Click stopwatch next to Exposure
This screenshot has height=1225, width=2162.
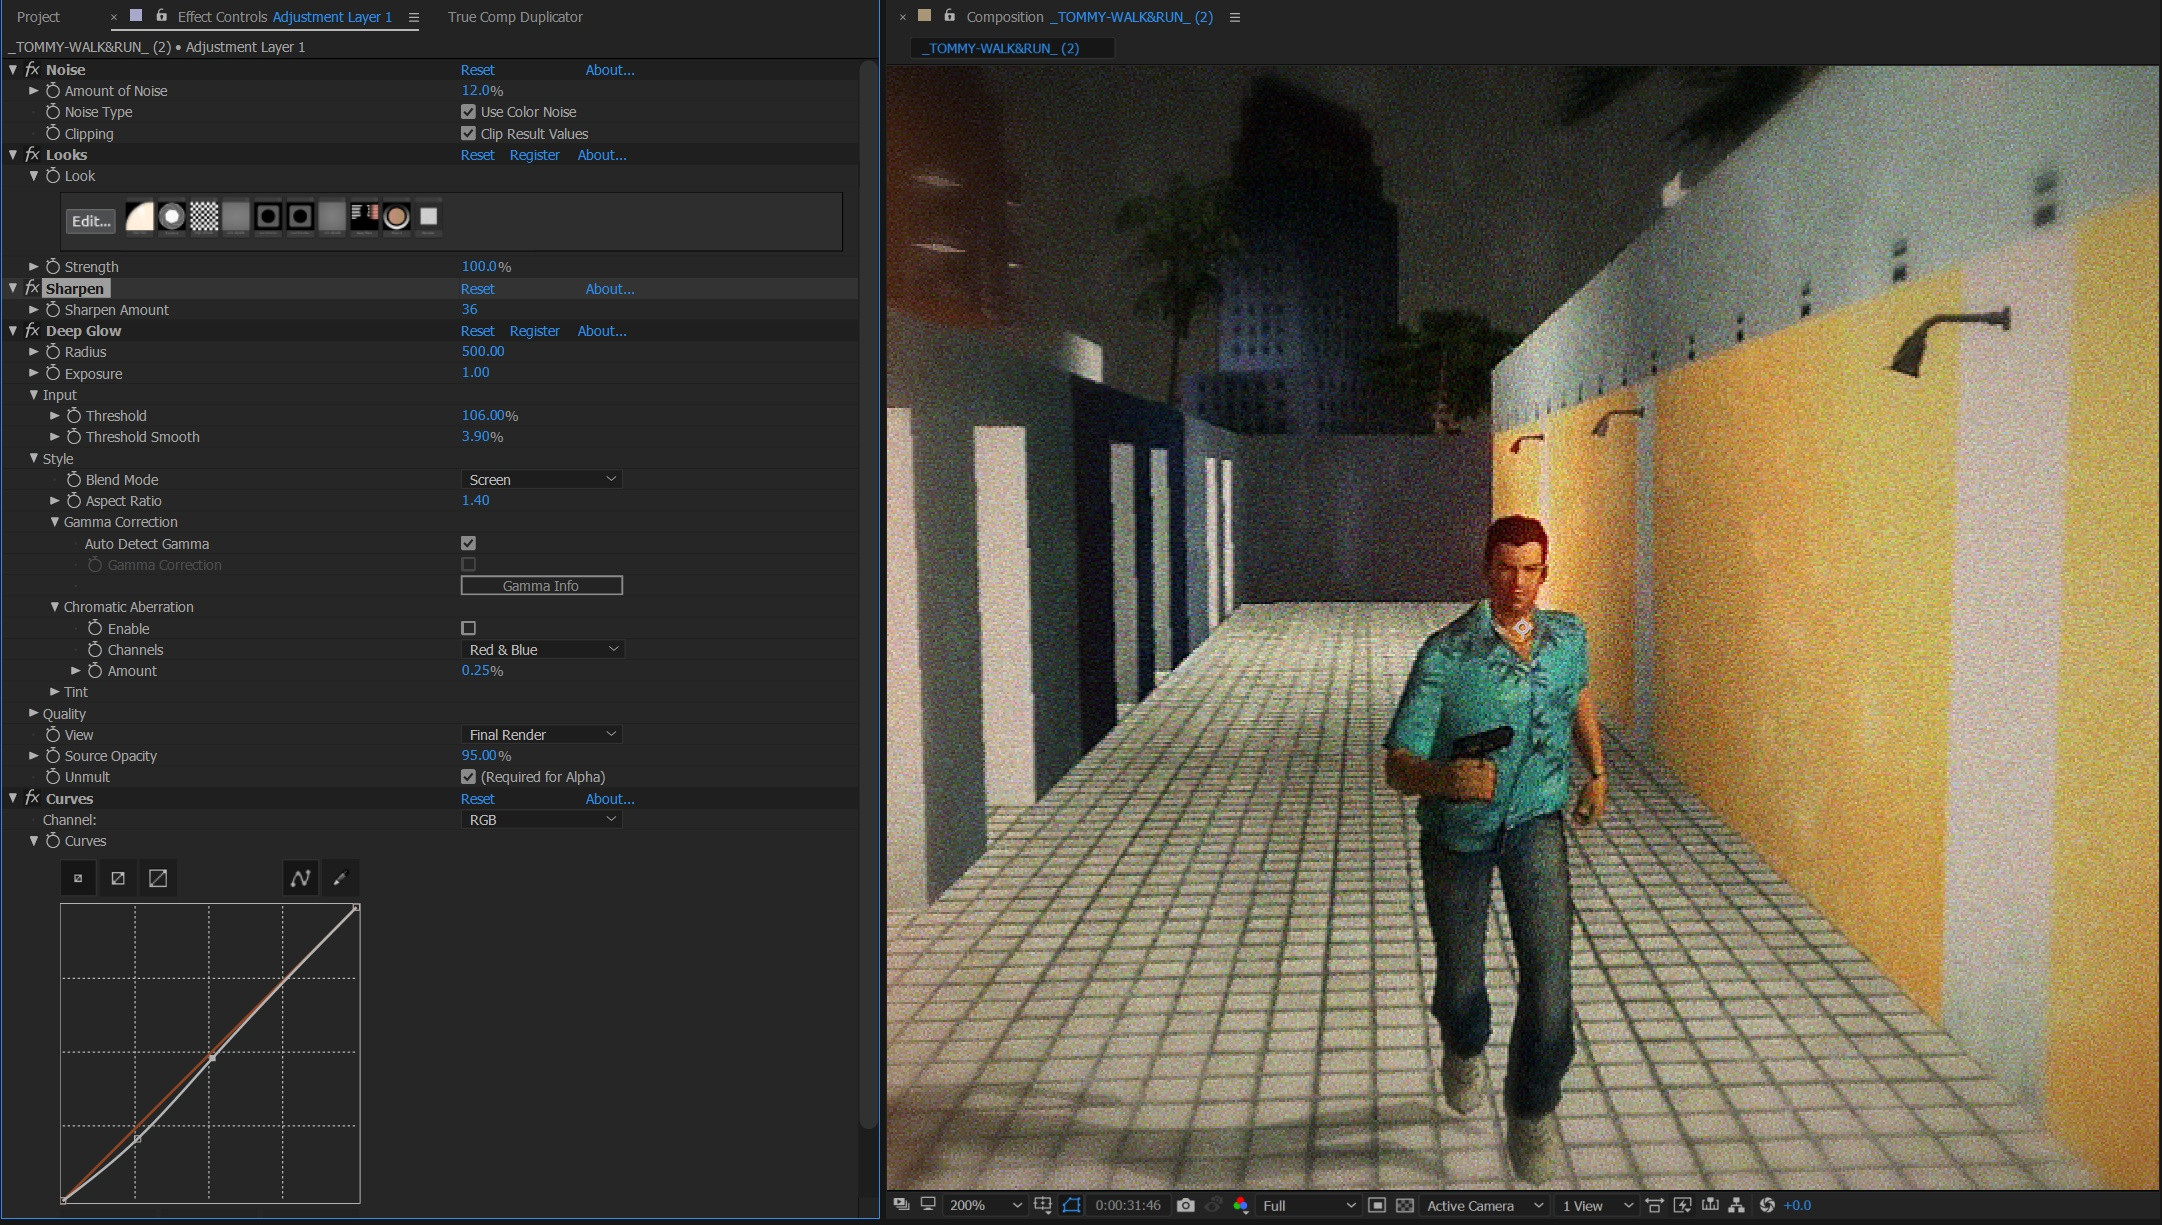click(x=53, y=373)
